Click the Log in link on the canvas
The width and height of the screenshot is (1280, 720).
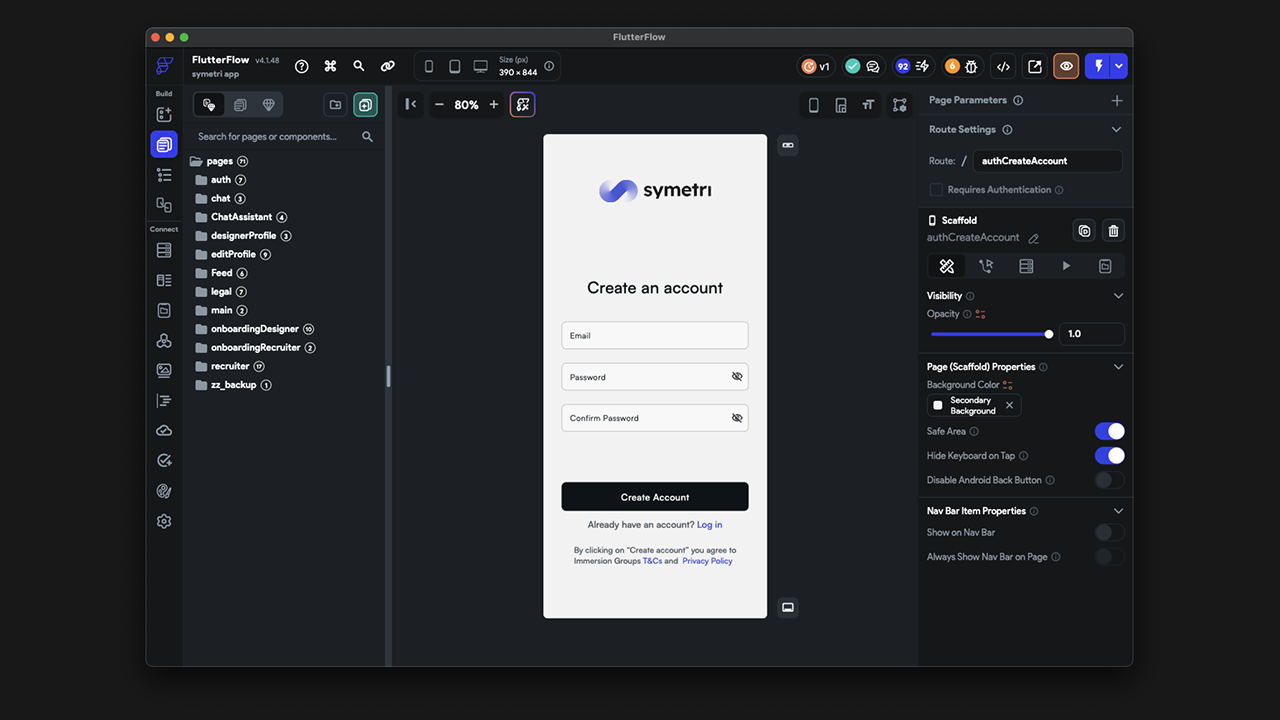[709, 524]
